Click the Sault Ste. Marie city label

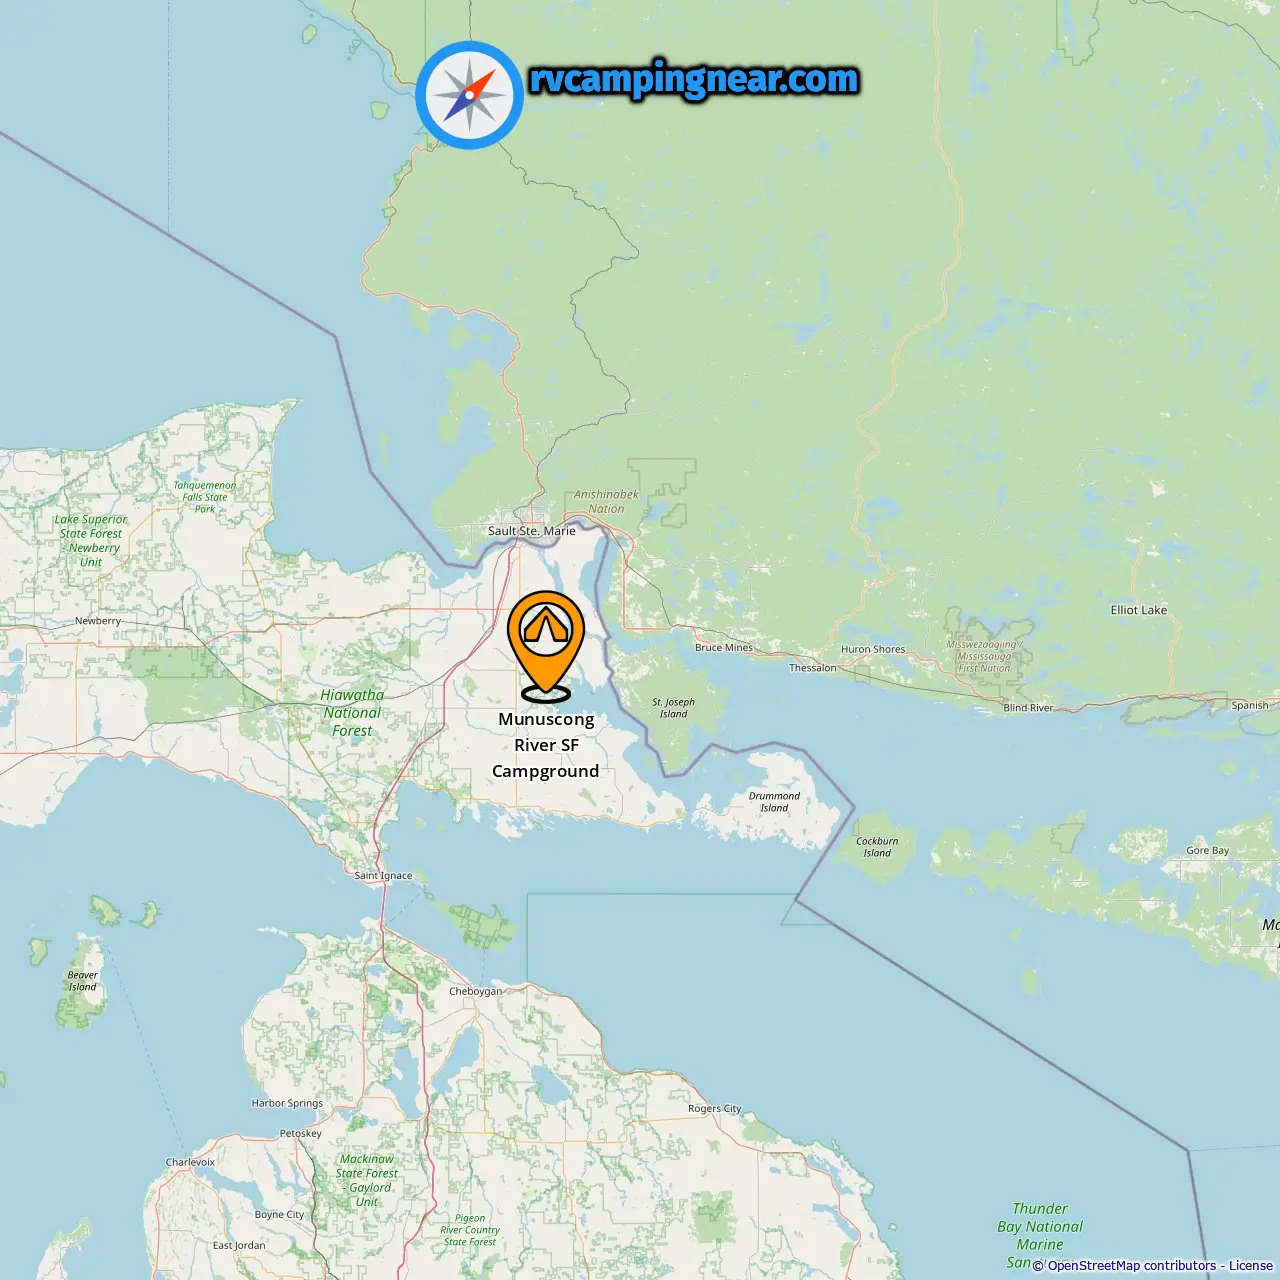tap(532, 531)
